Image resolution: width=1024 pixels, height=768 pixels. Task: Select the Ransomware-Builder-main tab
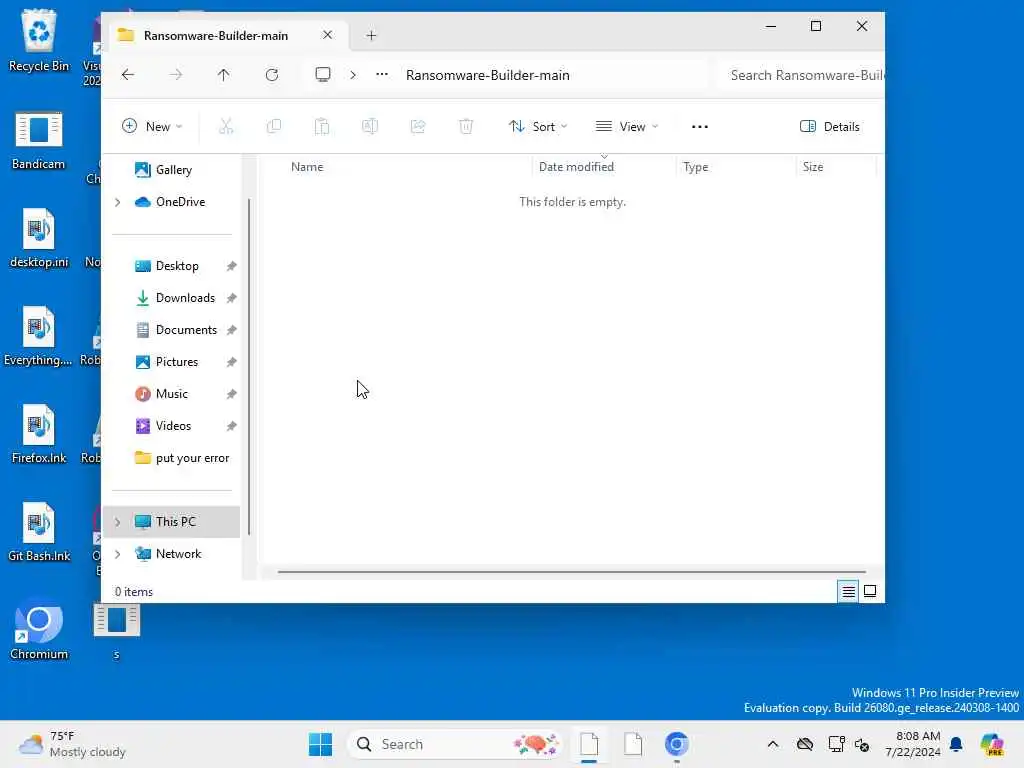[216, 35]
